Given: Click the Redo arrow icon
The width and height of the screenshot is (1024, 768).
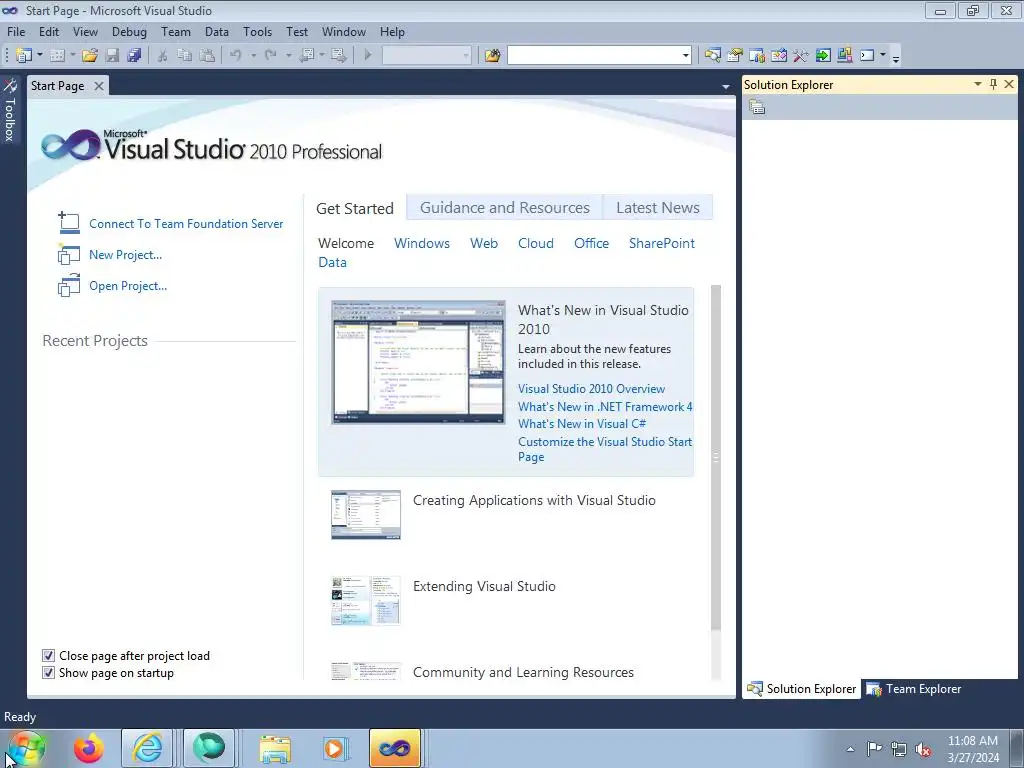Looking at the screenshot, I should 271,56.
